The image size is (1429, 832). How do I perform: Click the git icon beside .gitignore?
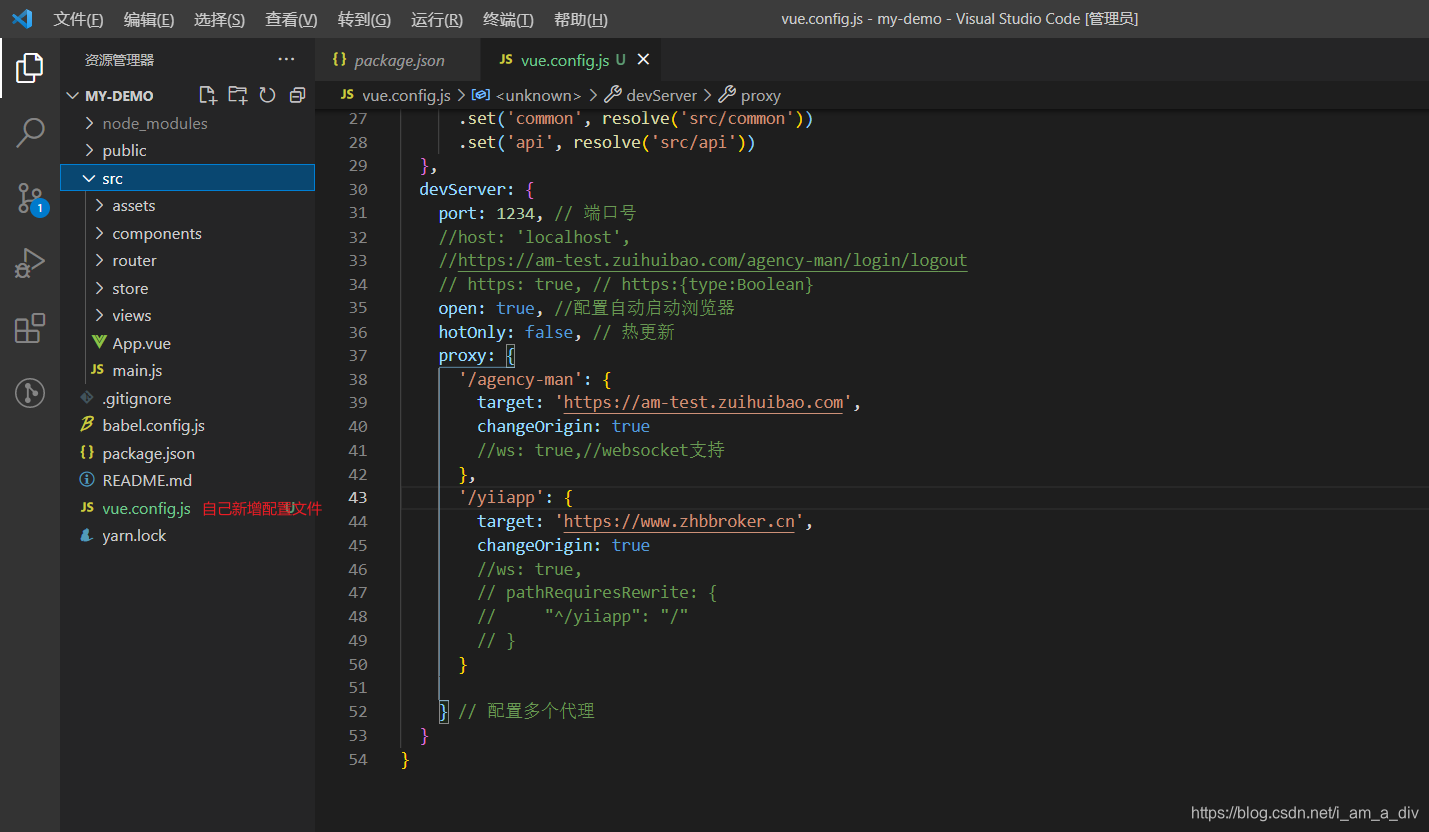tap(87, 398)
